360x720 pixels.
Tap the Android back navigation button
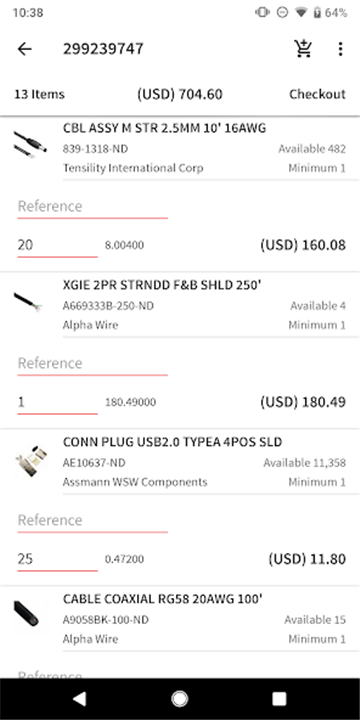coord(79,698)
